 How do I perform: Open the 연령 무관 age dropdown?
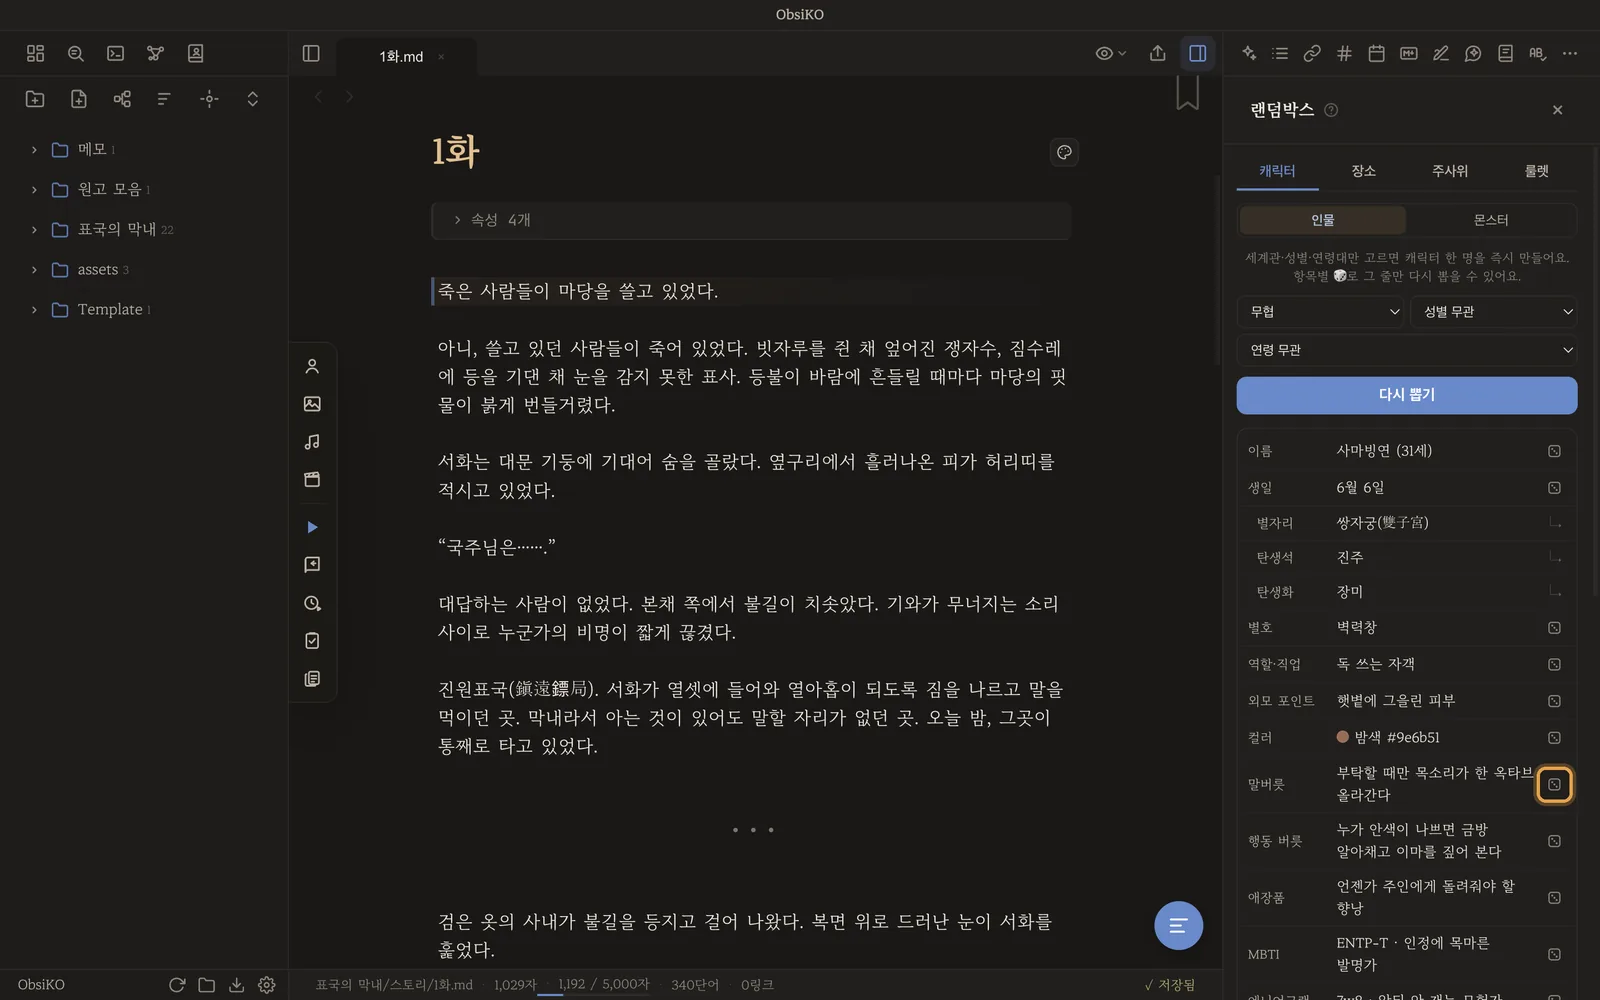point(1407,350)
